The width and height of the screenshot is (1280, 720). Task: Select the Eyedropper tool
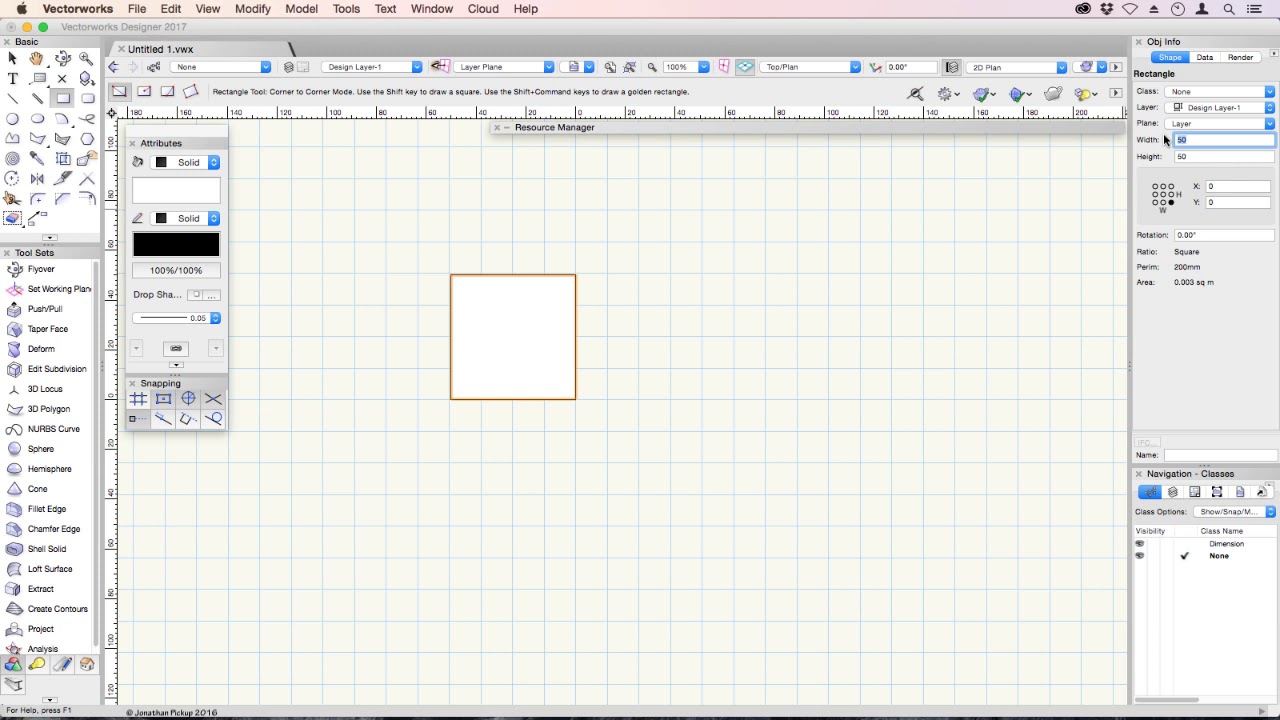pos(37,159)
